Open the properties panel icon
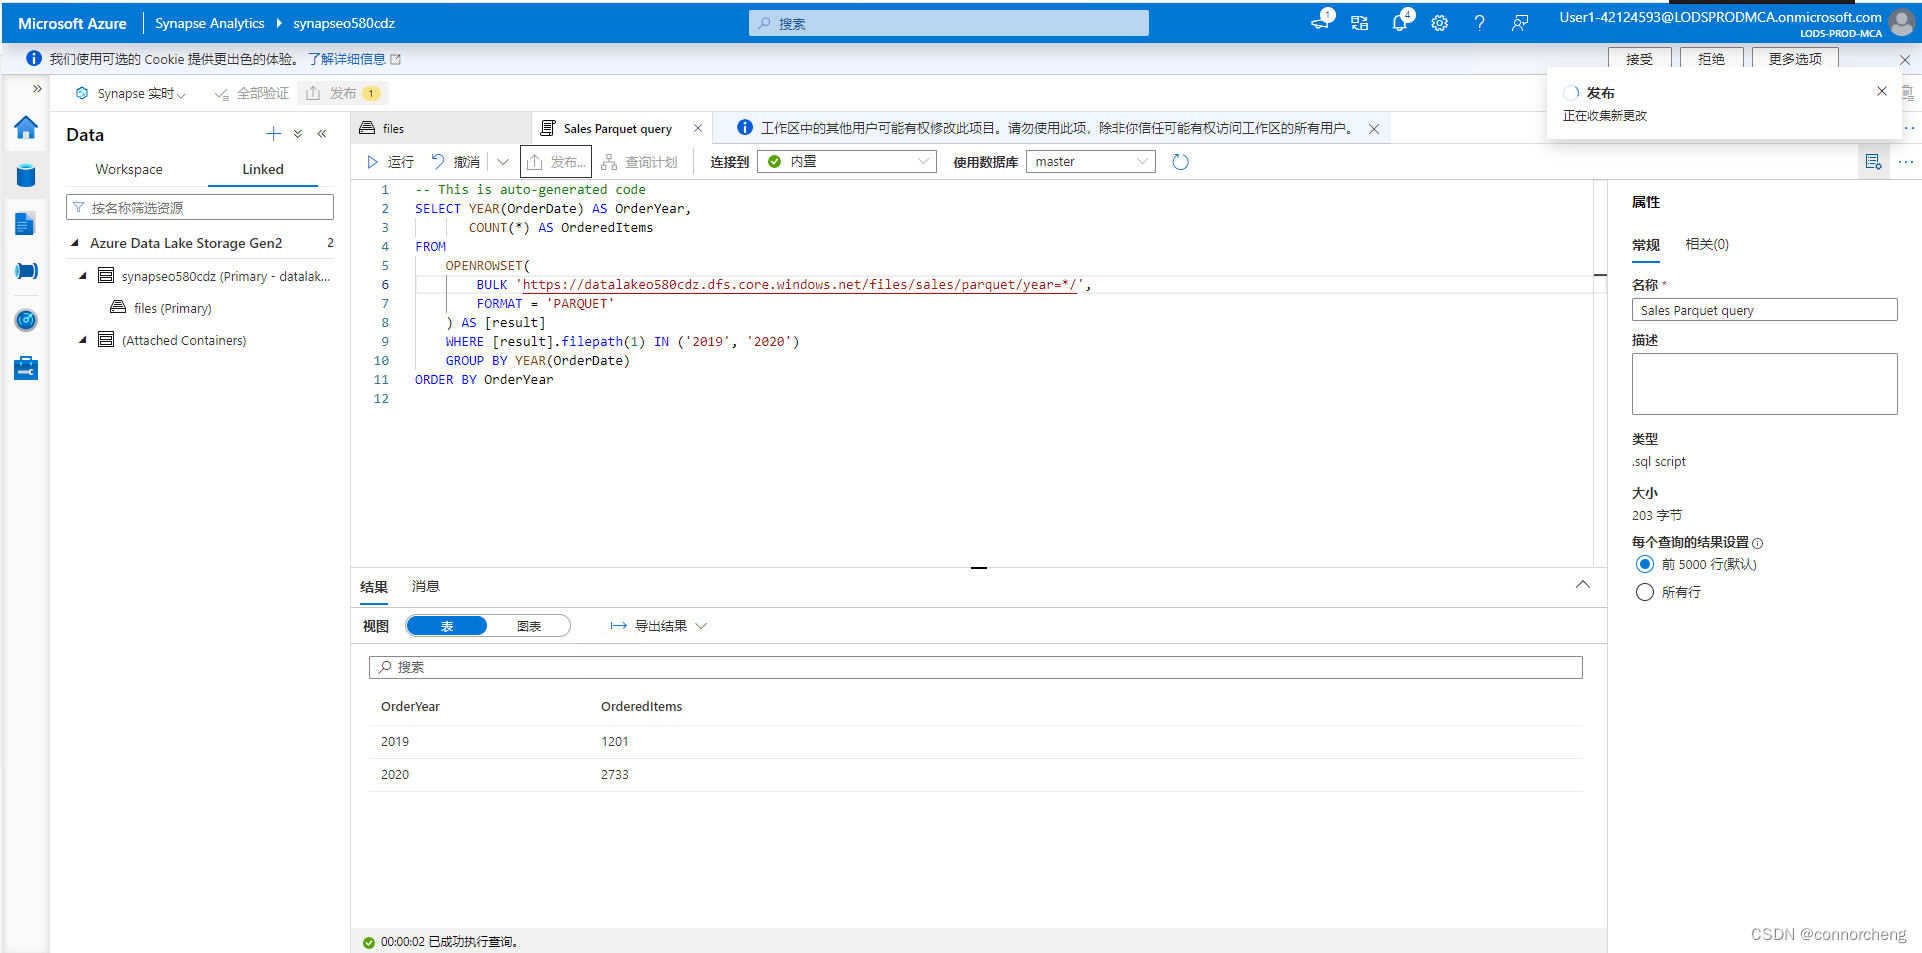 click(1873, 162)
